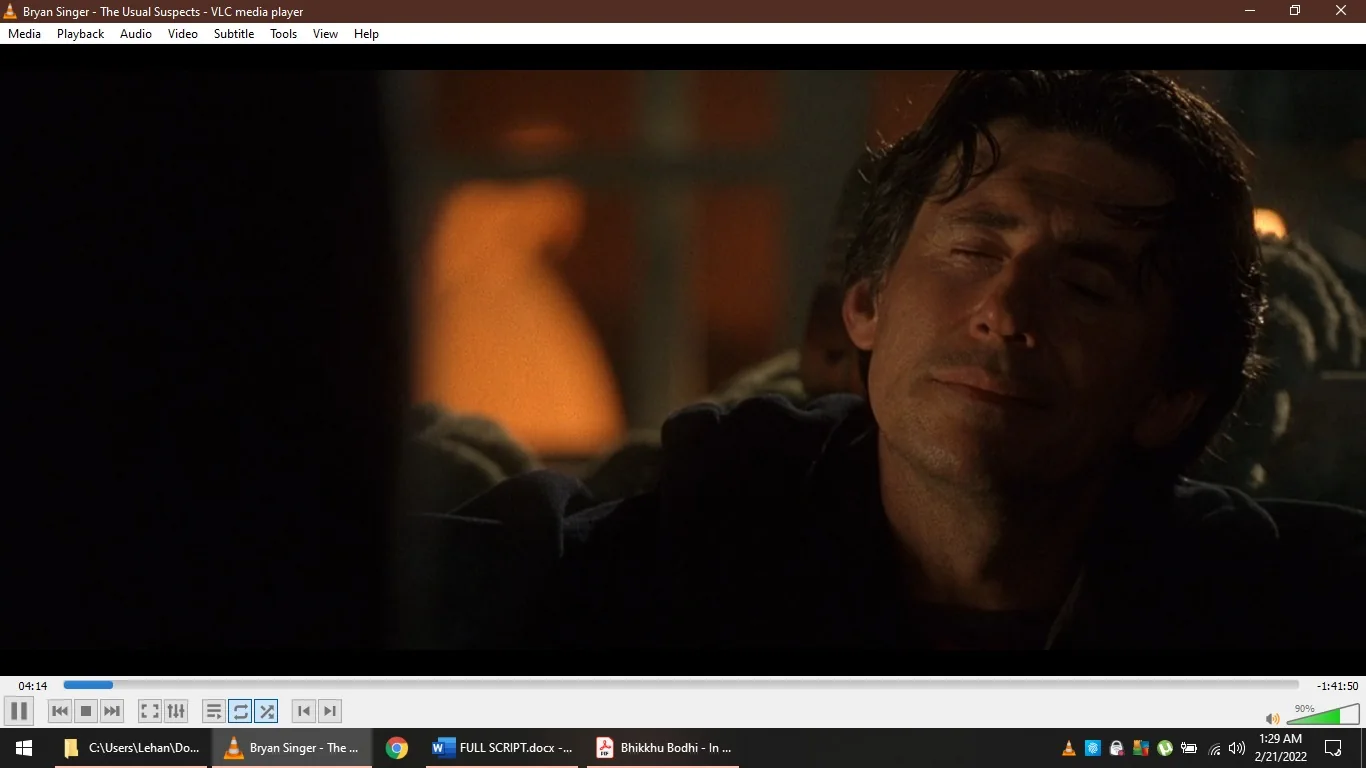Switch to the File Explorer taskbar window
Image resolution: width=1366 pixels, height=768 pixels.
132,748
